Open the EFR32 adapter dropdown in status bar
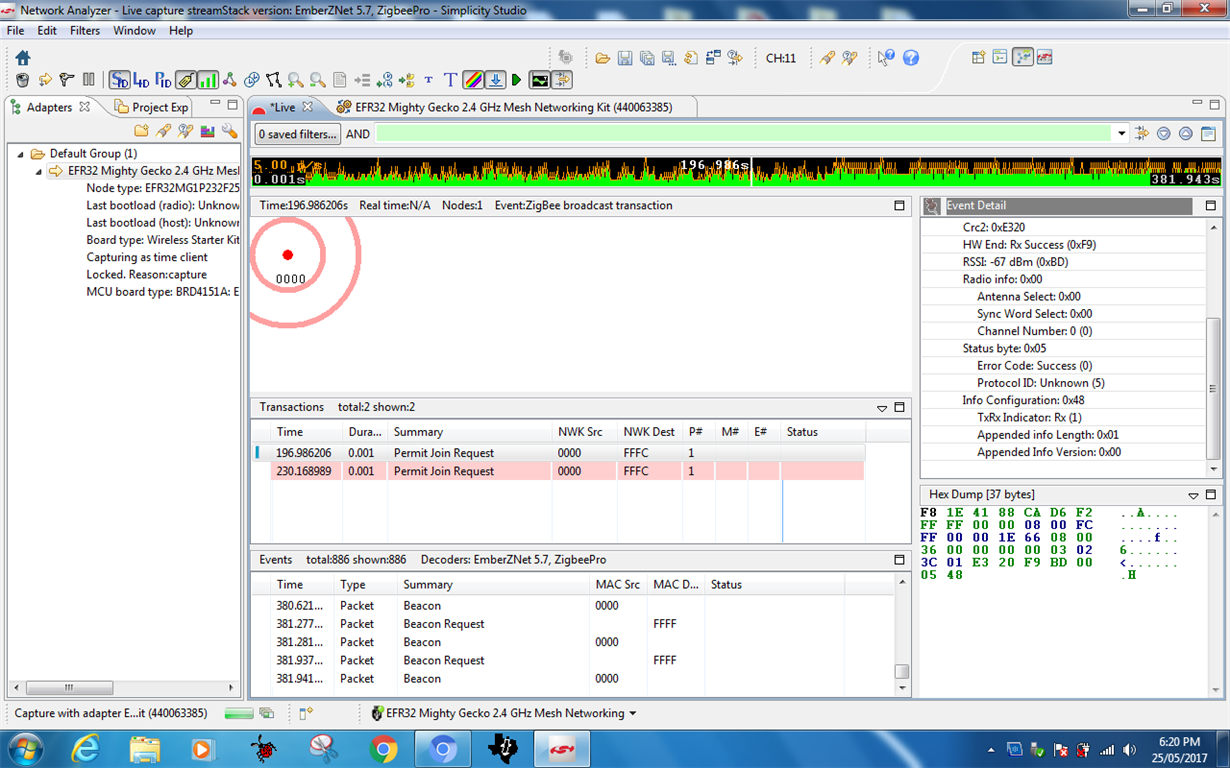 633,714
